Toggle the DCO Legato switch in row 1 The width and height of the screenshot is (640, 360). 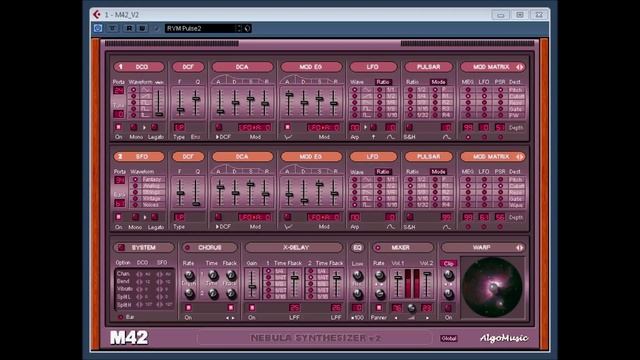pos(154,127)
